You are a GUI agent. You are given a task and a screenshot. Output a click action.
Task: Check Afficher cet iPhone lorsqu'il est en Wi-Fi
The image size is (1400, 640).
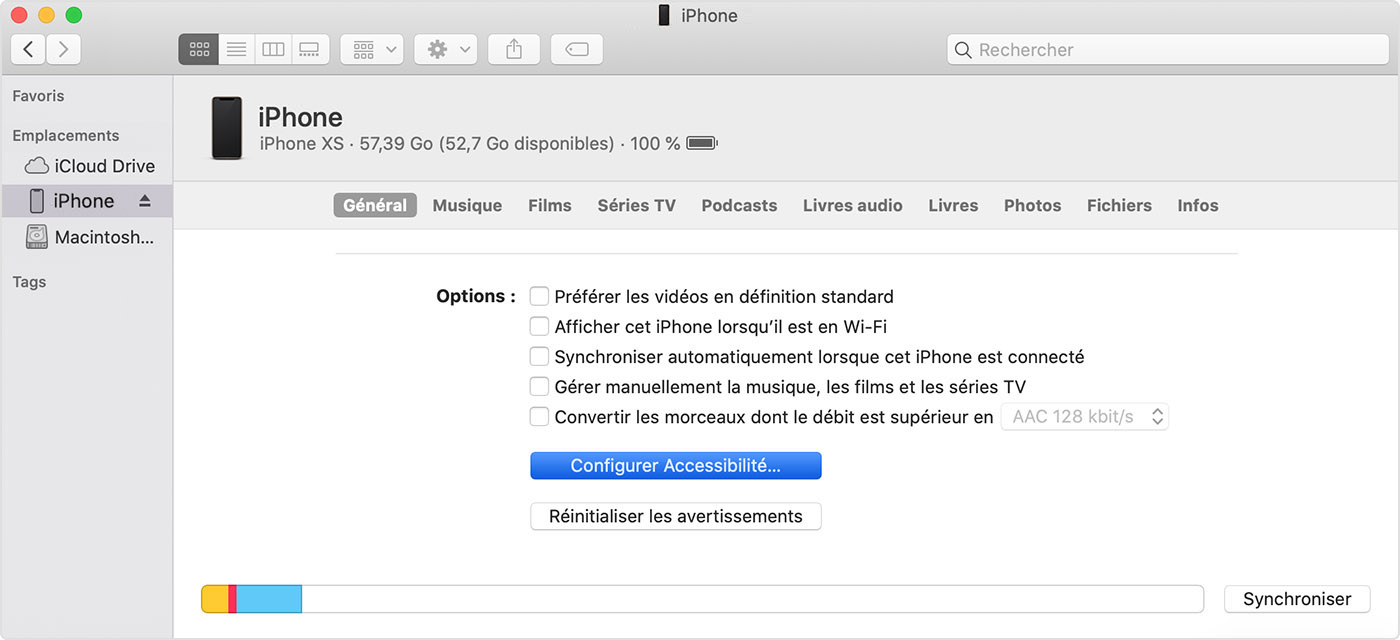click(539, 326)
